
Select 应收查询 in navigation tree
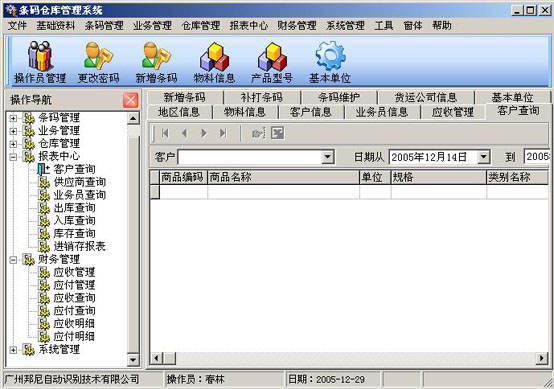coord(74,298)
